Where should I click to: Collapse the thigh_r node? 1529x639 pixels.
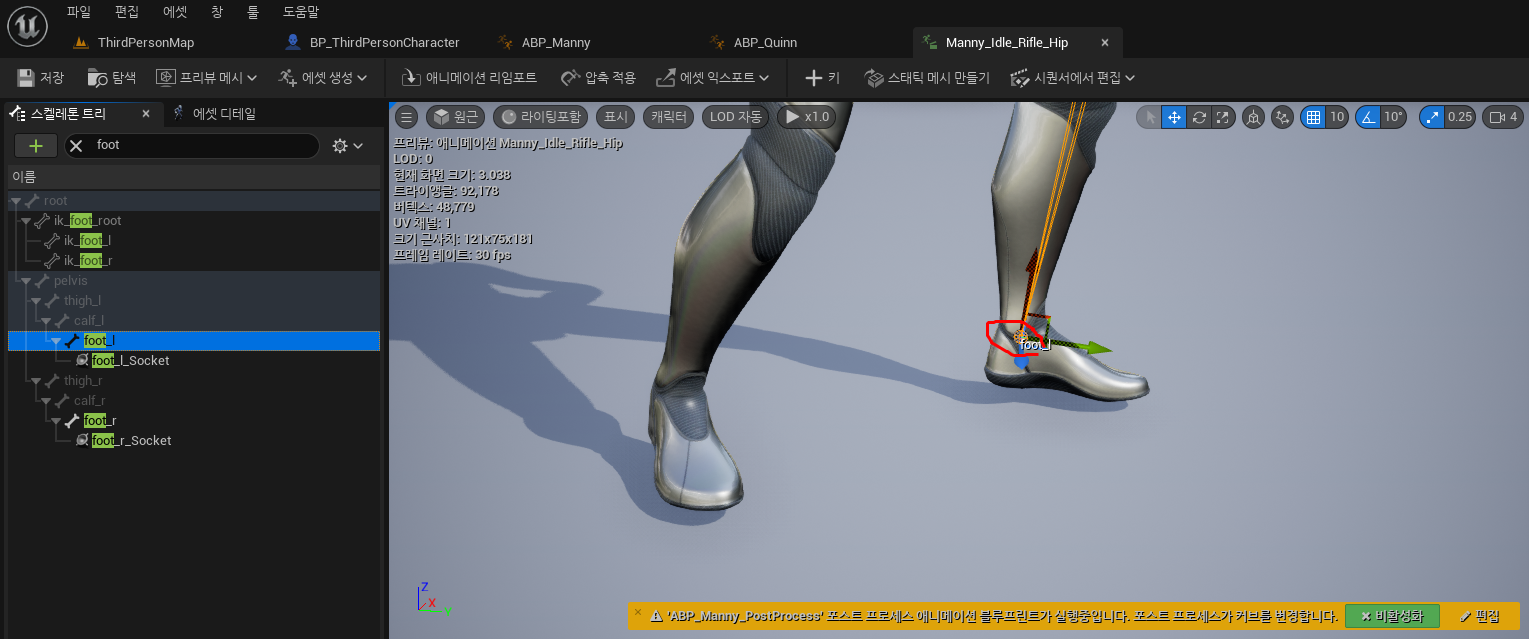[x=37, y=381]
